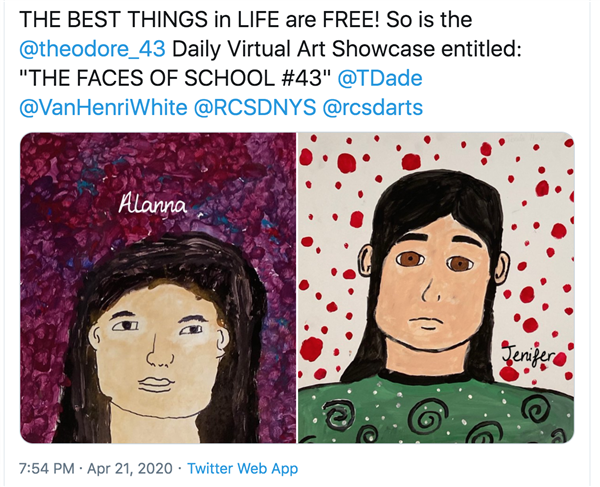Click a brown eye in the Jenifer portrait
The image size is (600, 487).
(x=409, y=259)
